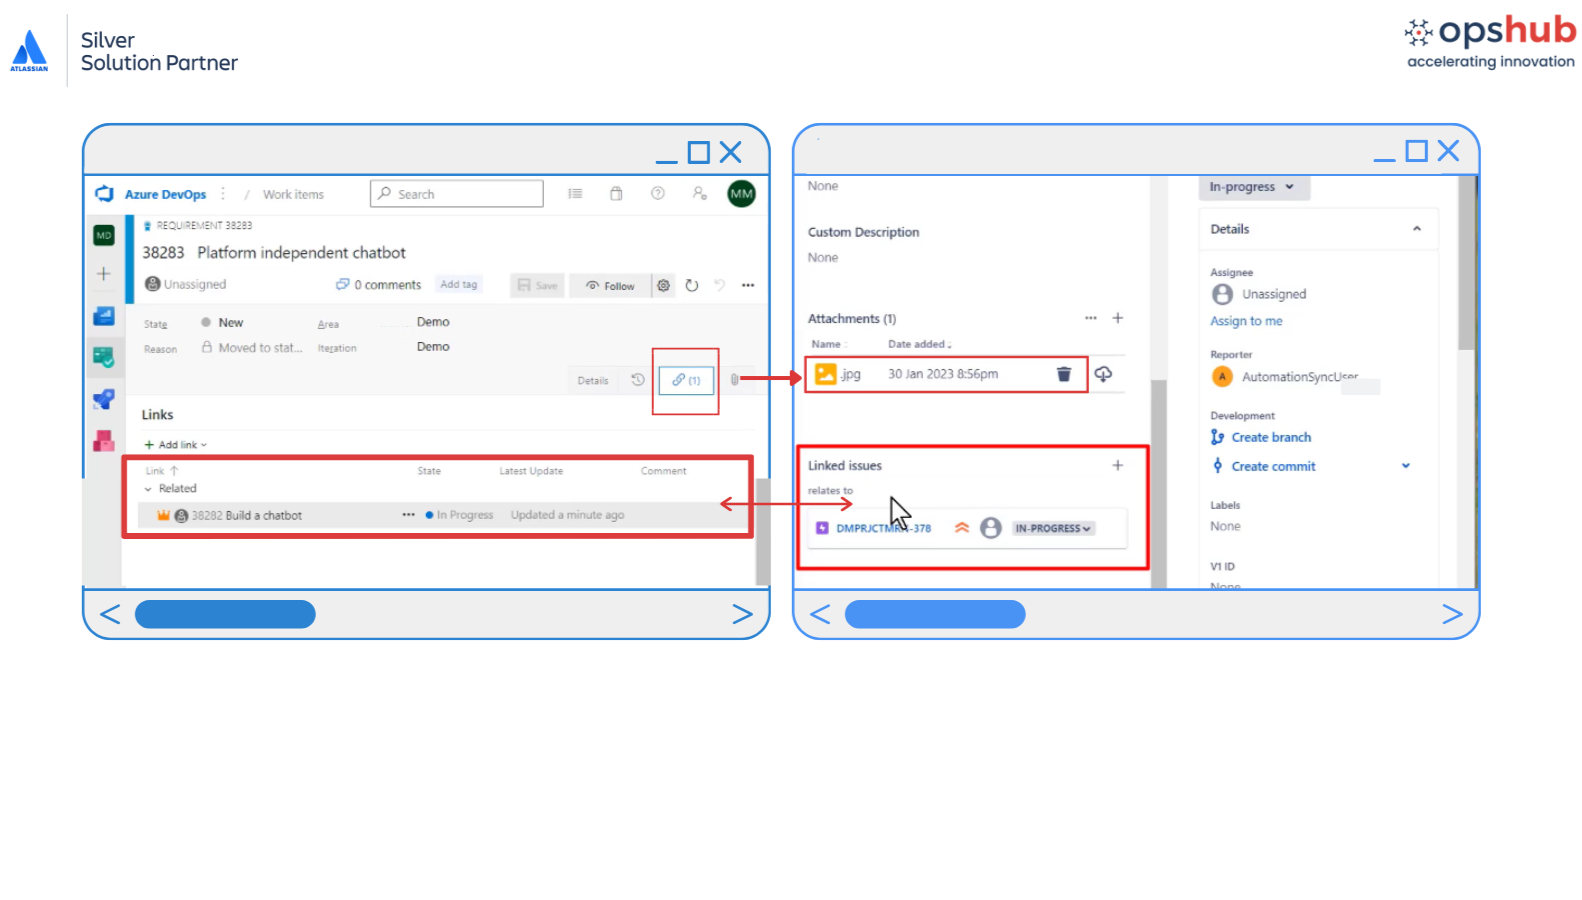
Task: Open the Area field showing Demo
Action: pyautogui.click(x=433, y=322)
